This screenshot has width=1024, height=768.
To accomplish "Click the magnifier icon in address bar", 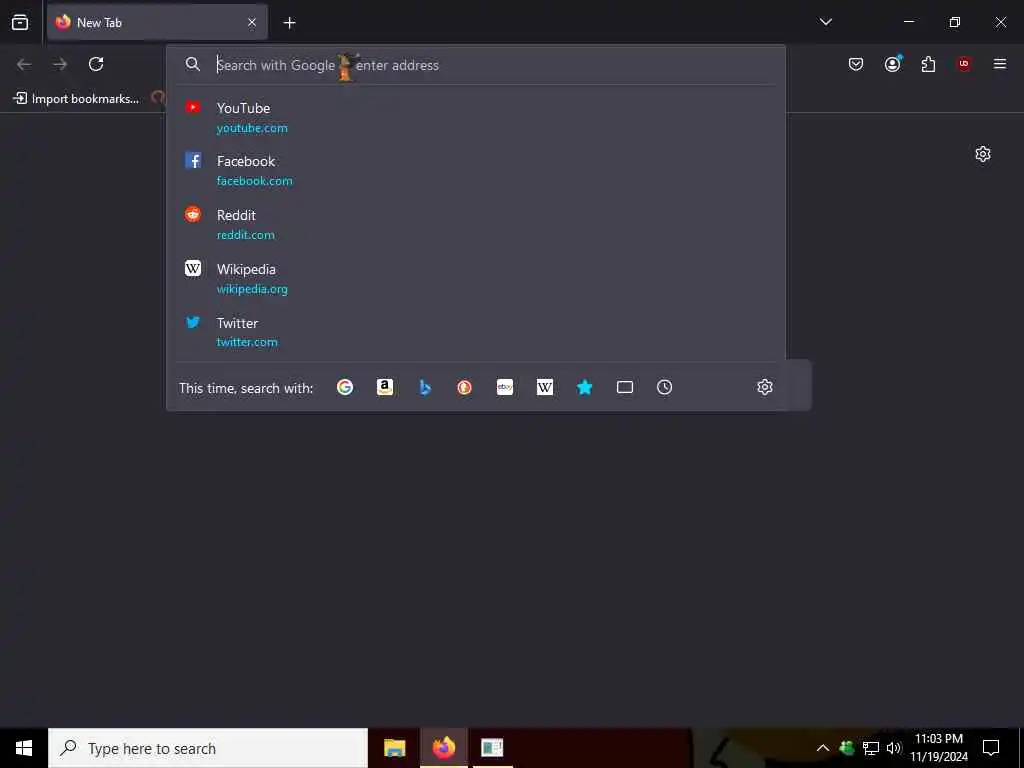I will 193,64.
